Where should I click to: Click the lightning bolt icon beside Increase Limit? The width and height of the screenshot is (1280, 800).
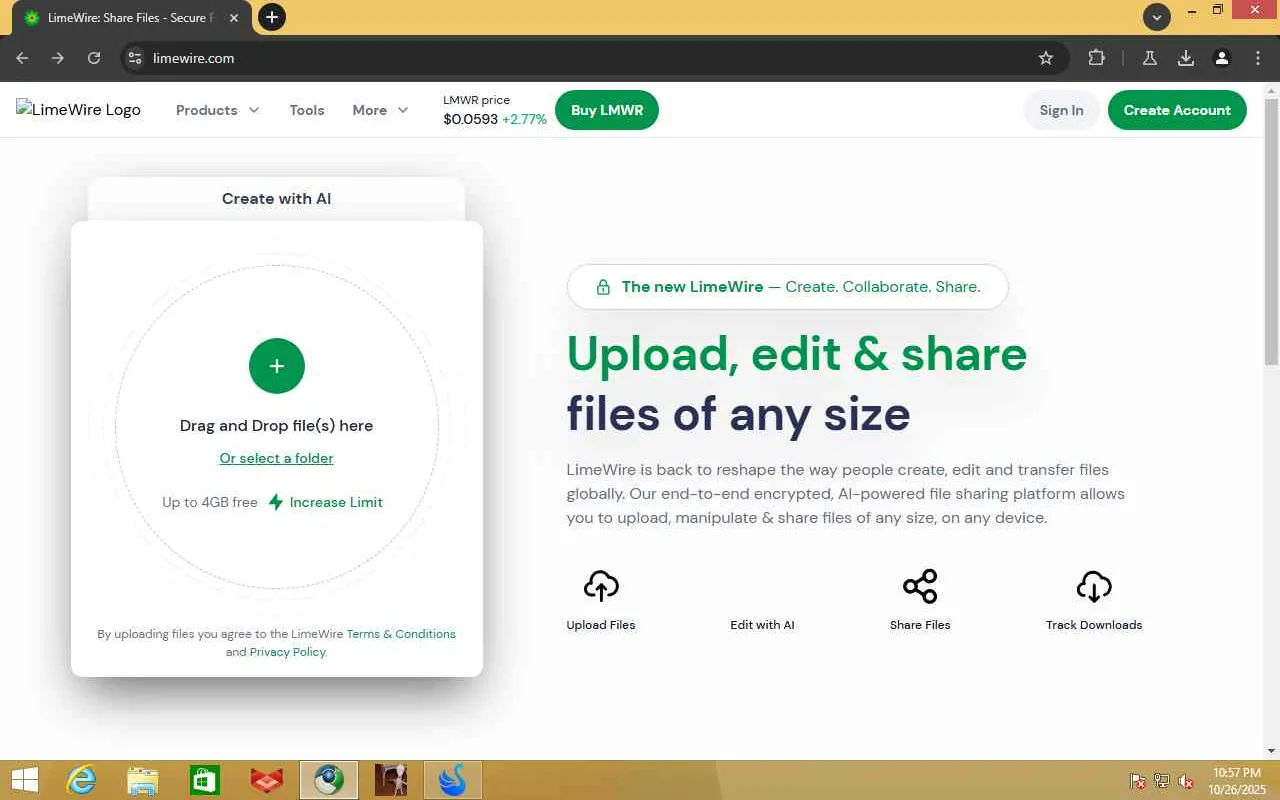click(276, 502)
